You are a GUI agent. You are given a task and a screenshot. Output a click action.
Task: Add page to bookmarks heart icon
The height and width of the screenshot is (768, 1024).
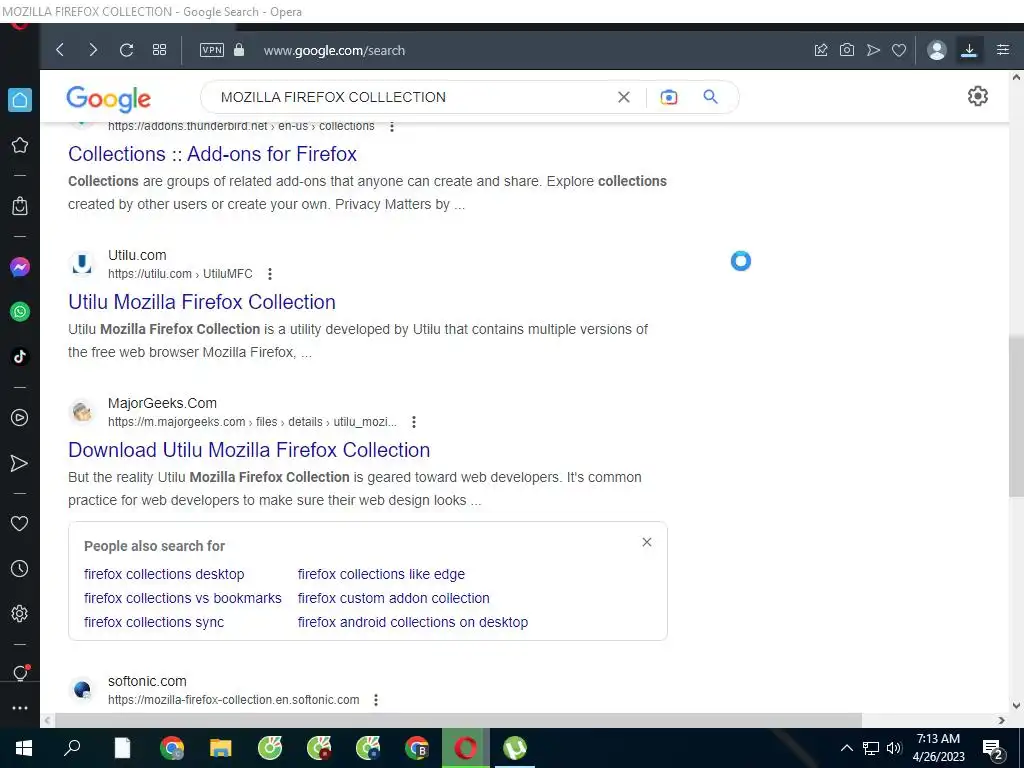tap(899, 50)
